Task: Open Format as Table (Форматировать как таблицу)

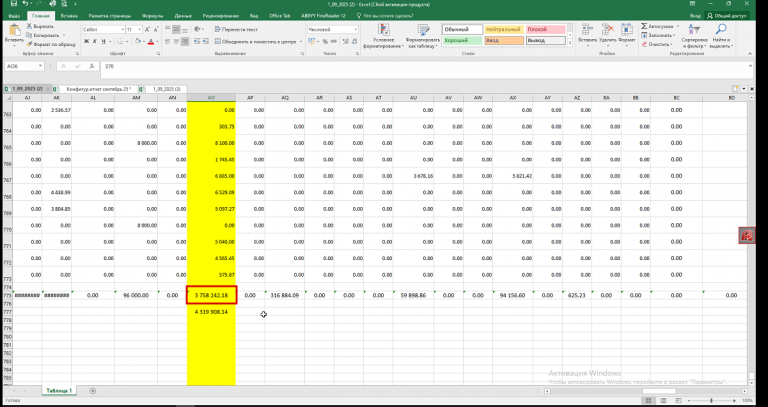Action: pos(423,36)
